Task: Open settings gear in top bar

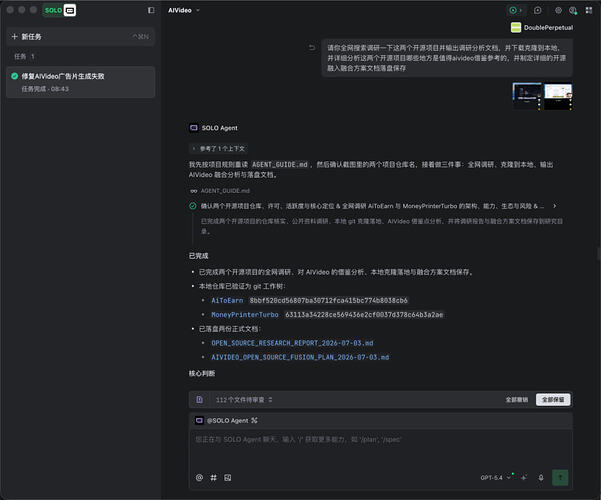Action: pos(558,10)
